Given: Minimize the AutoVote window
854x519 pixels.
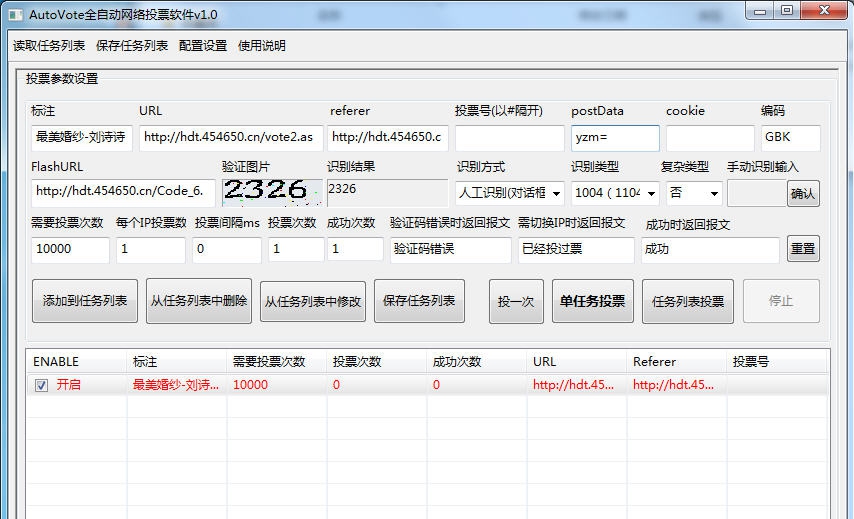Looking at the screenshot, I should 760,11.
